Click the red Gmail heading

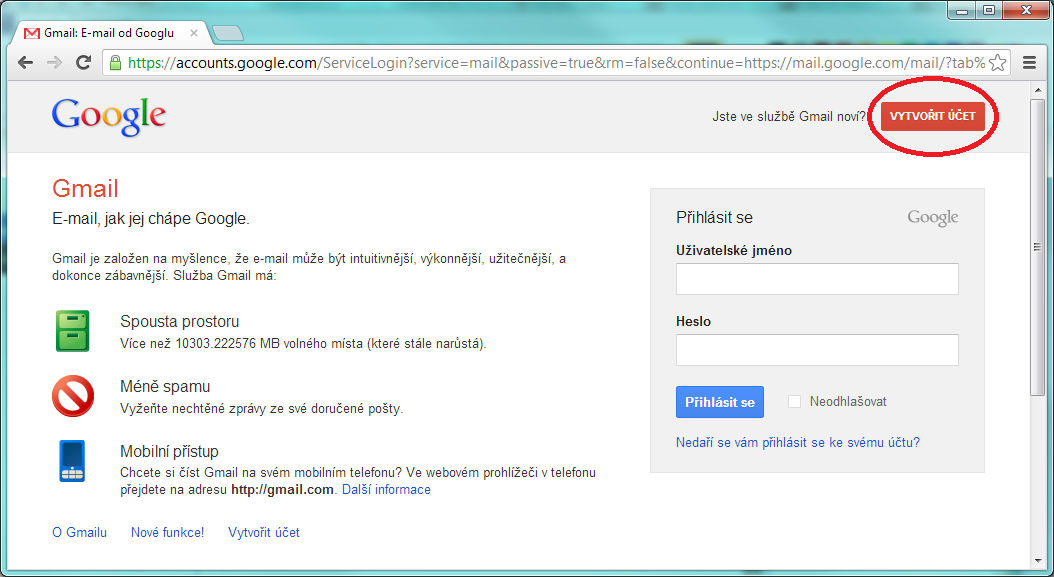[x=85, y=189]
